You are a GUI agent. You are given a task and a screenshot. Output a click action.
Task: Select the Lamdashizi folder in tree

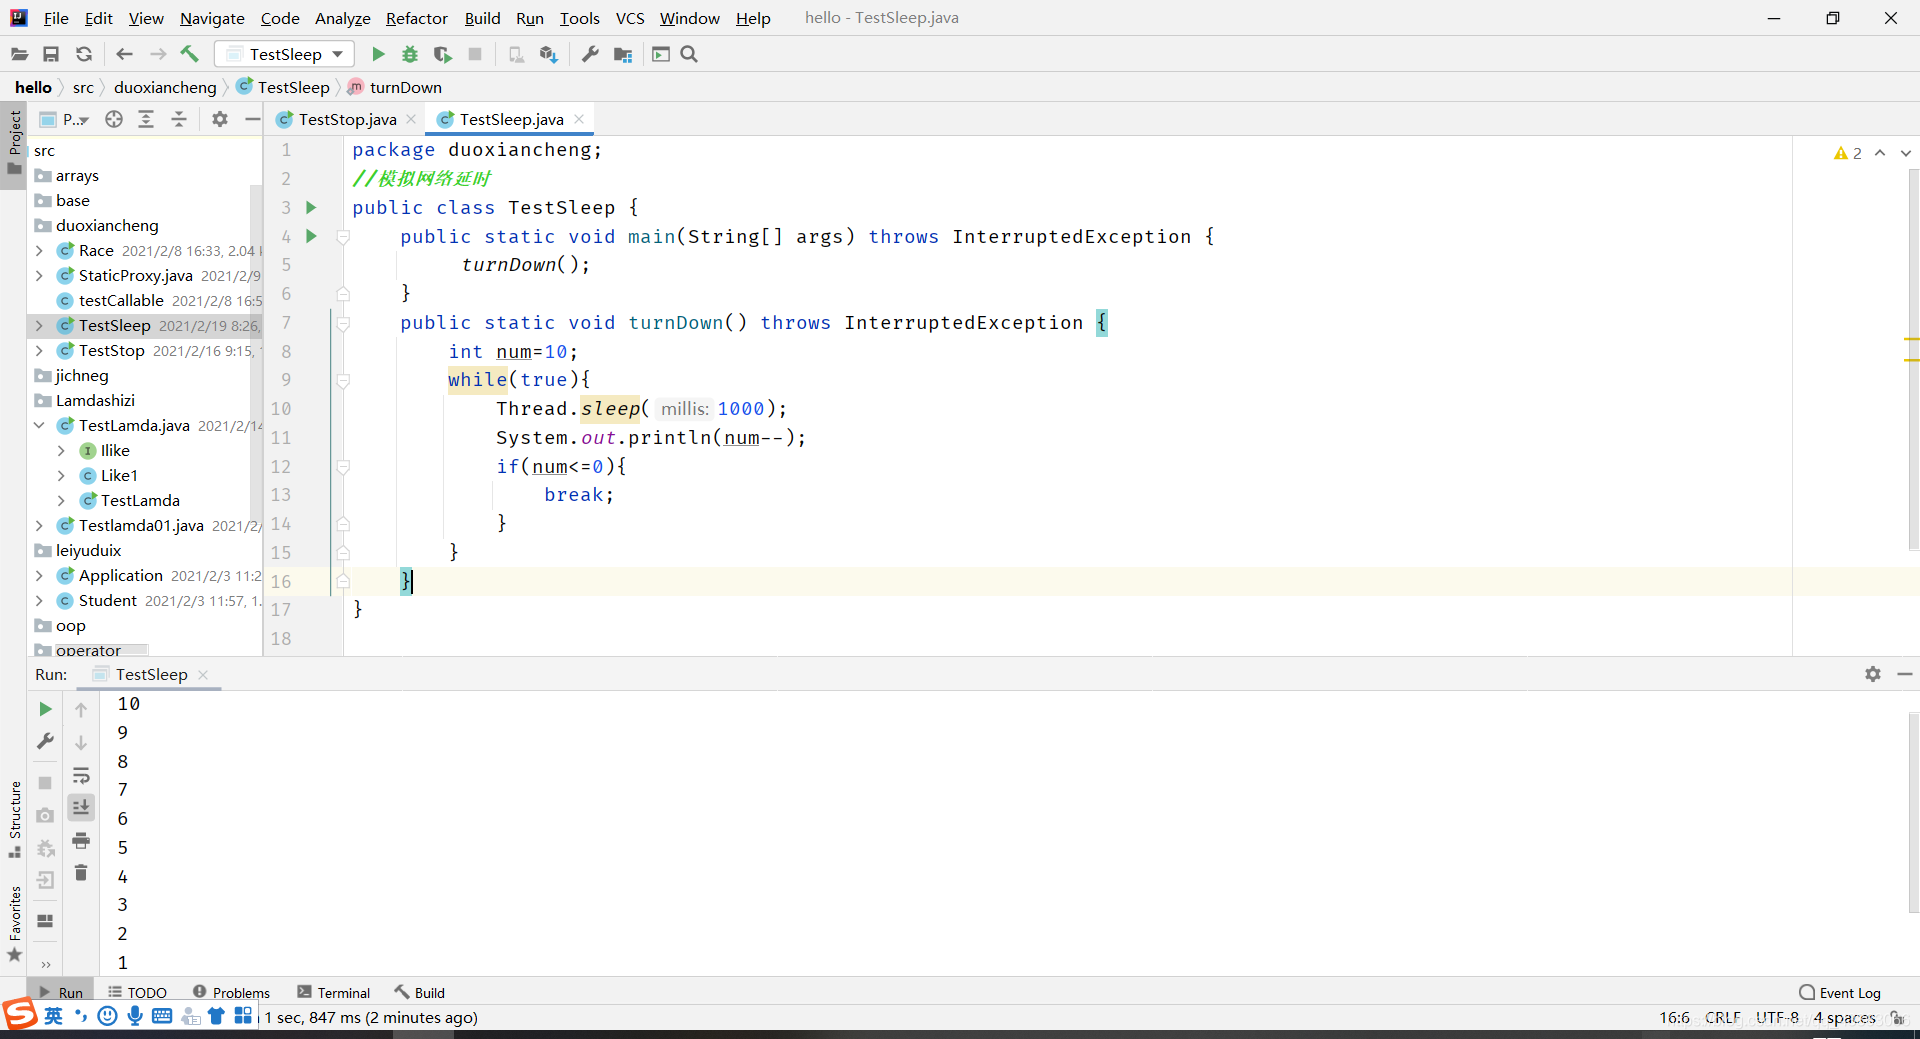pyautogui.click(x=95, y=400)
